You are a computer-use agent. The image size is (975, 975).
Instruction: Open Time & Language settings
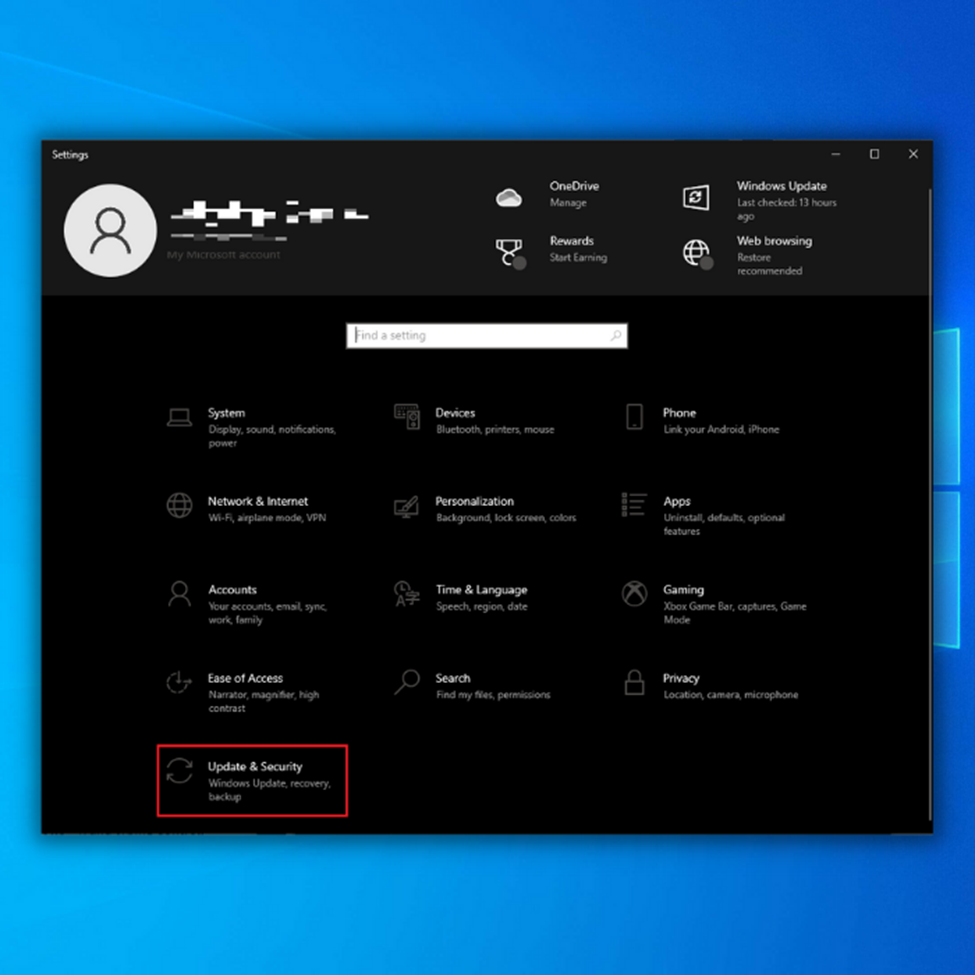coord(481,589)
